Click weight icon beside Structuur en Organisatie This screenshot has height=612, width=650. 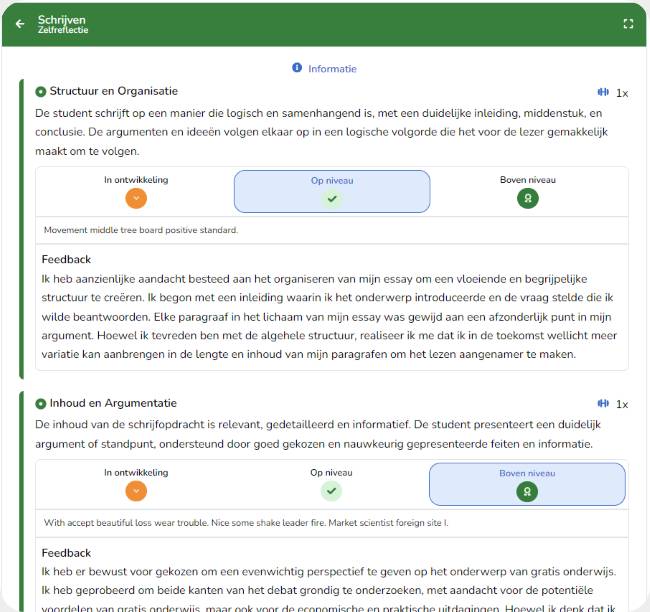[x=603, y=92]
